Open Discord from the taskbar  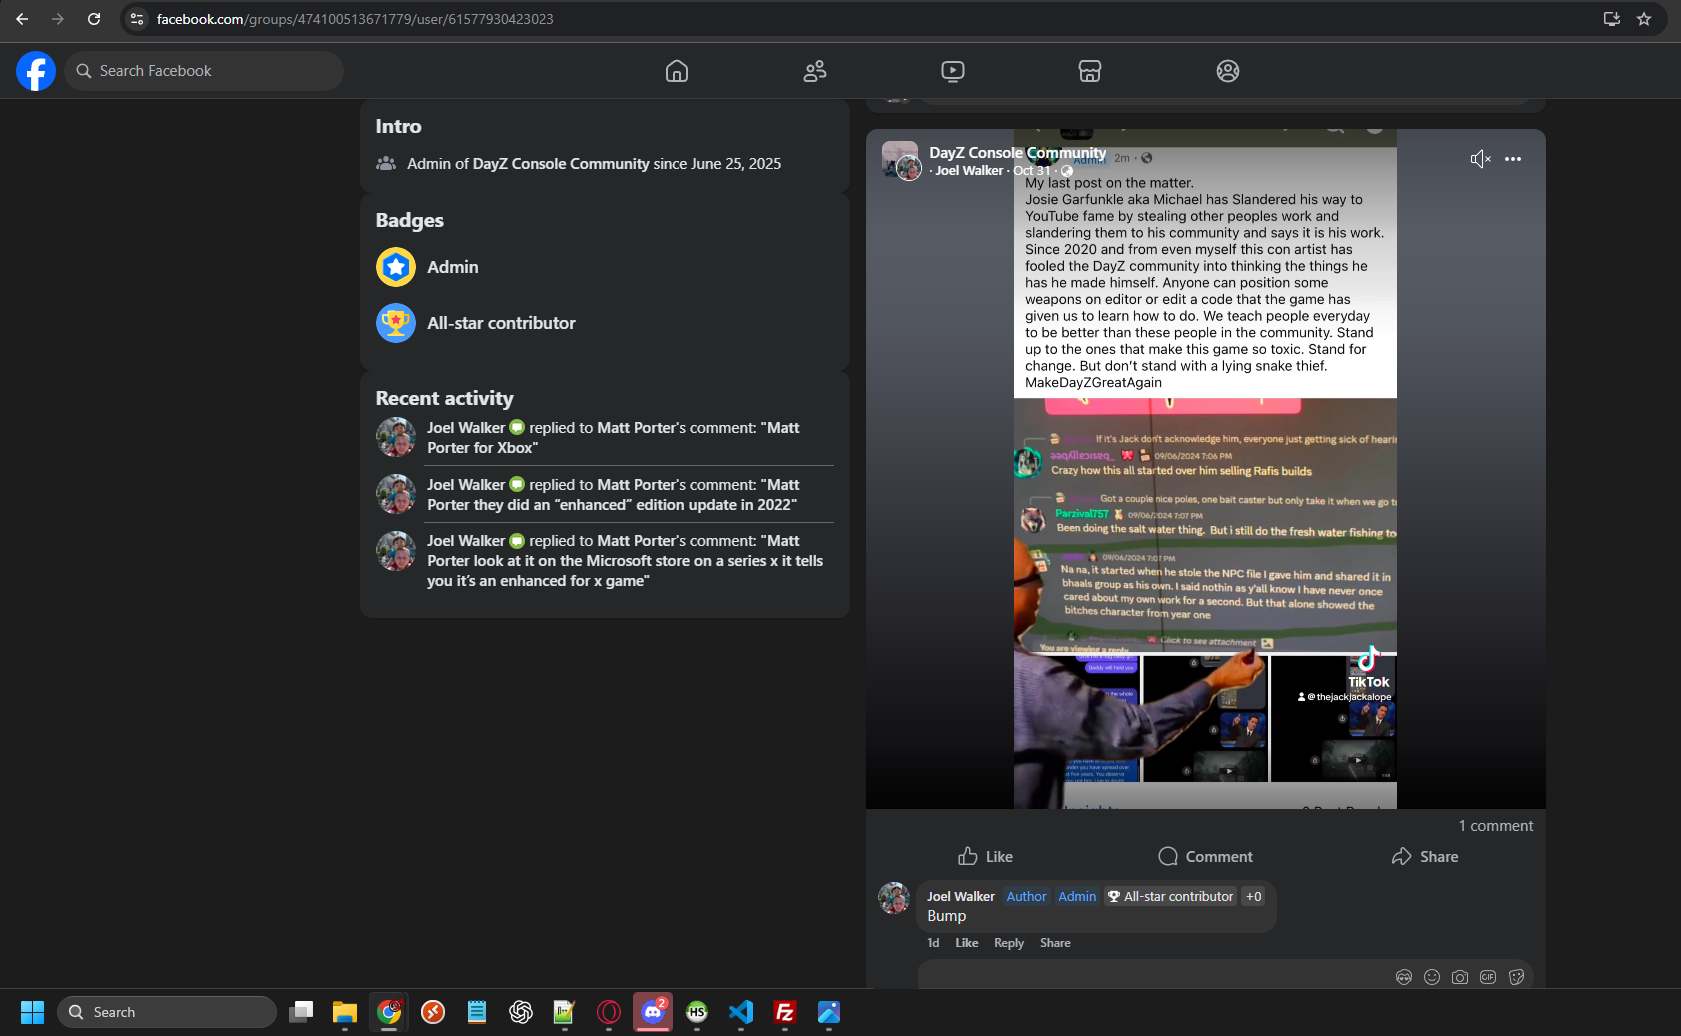pyautogui.click(x=653, y=1012)
